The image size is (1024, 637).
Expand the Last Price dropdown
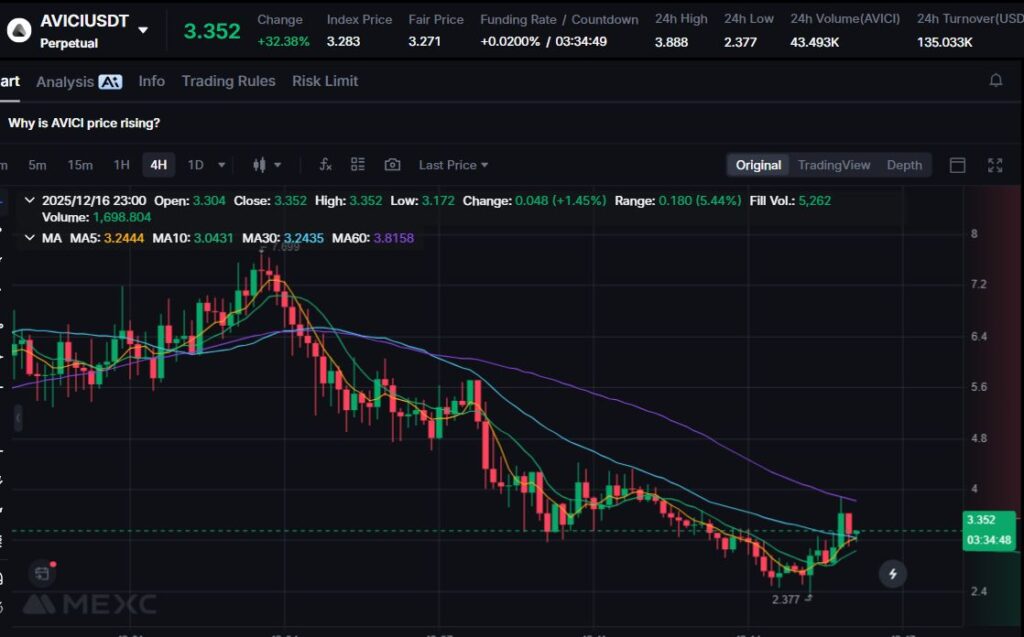click(x=453, y=165)
